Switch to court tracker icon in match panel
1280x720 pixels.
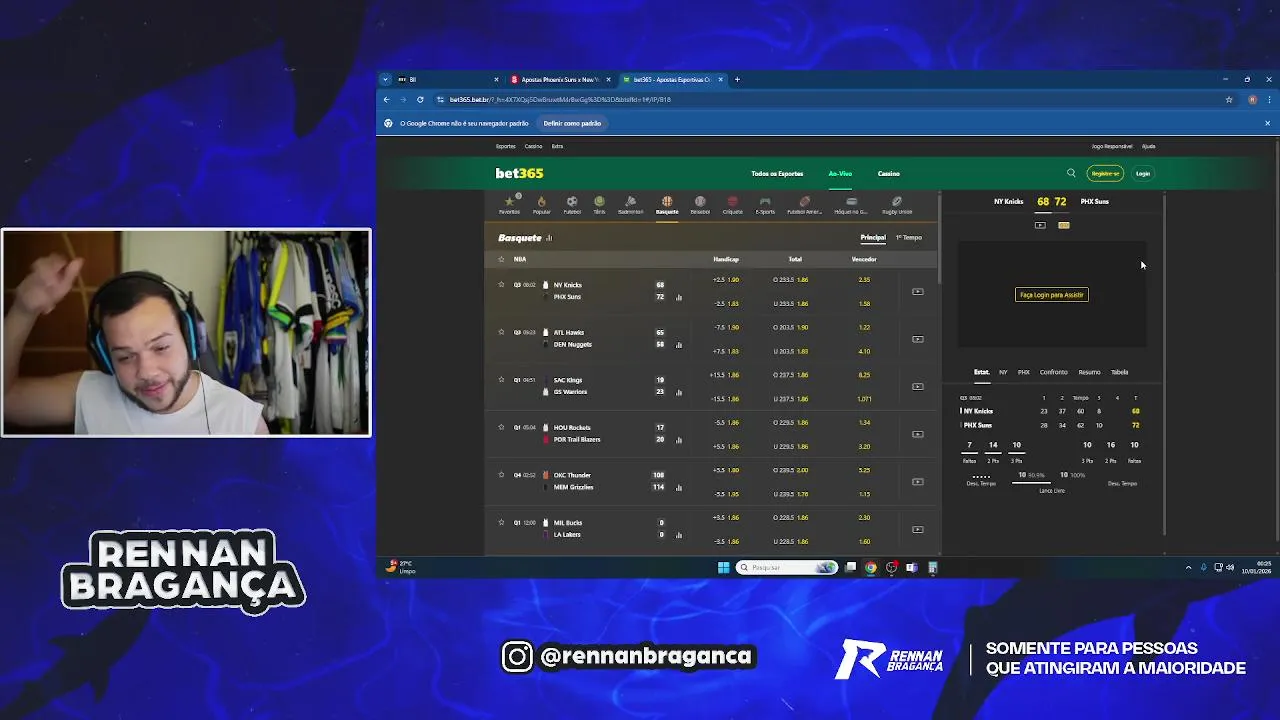coord(1064,225)
